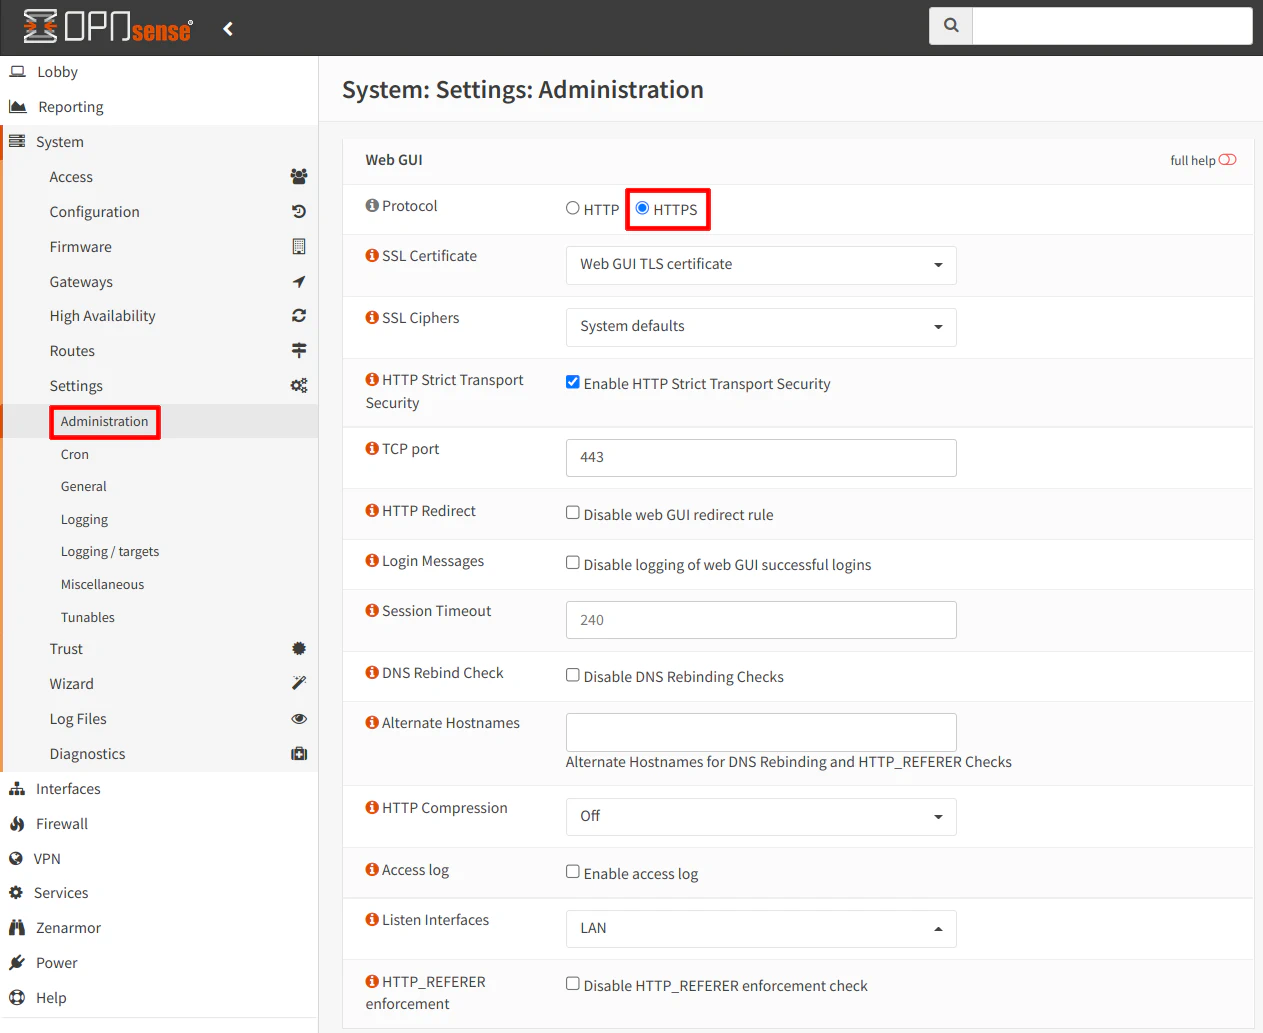Click the info icon beside HTTP Compression
This screenshot has width=1263, height=1033.
372,808
